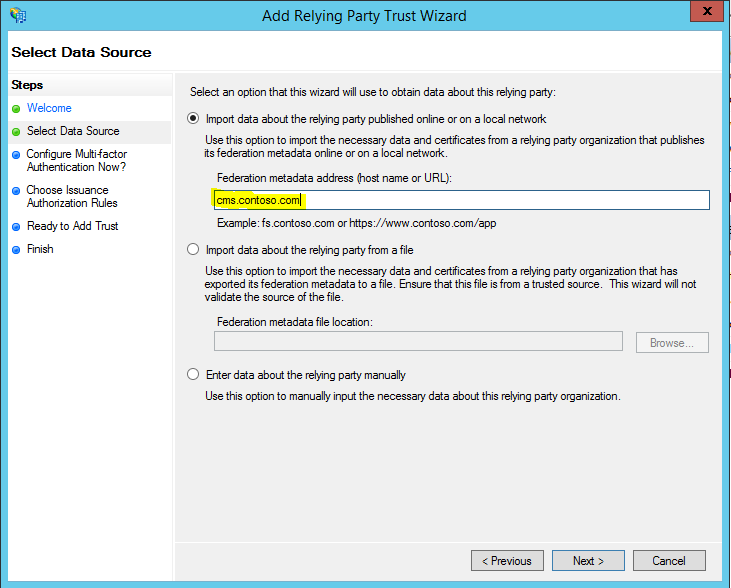The width and height of the screenshot is (731, 588).
Task: Click the 'Federation metadata address' label
Action: point(334,178)
